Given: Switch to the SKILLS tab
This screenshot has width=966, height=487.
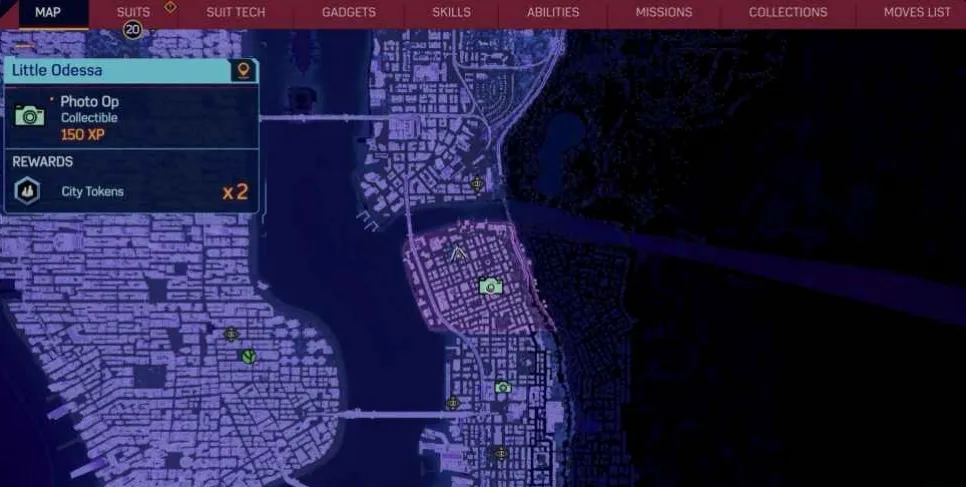Looking at the screenshot, I should coord(452,12).
